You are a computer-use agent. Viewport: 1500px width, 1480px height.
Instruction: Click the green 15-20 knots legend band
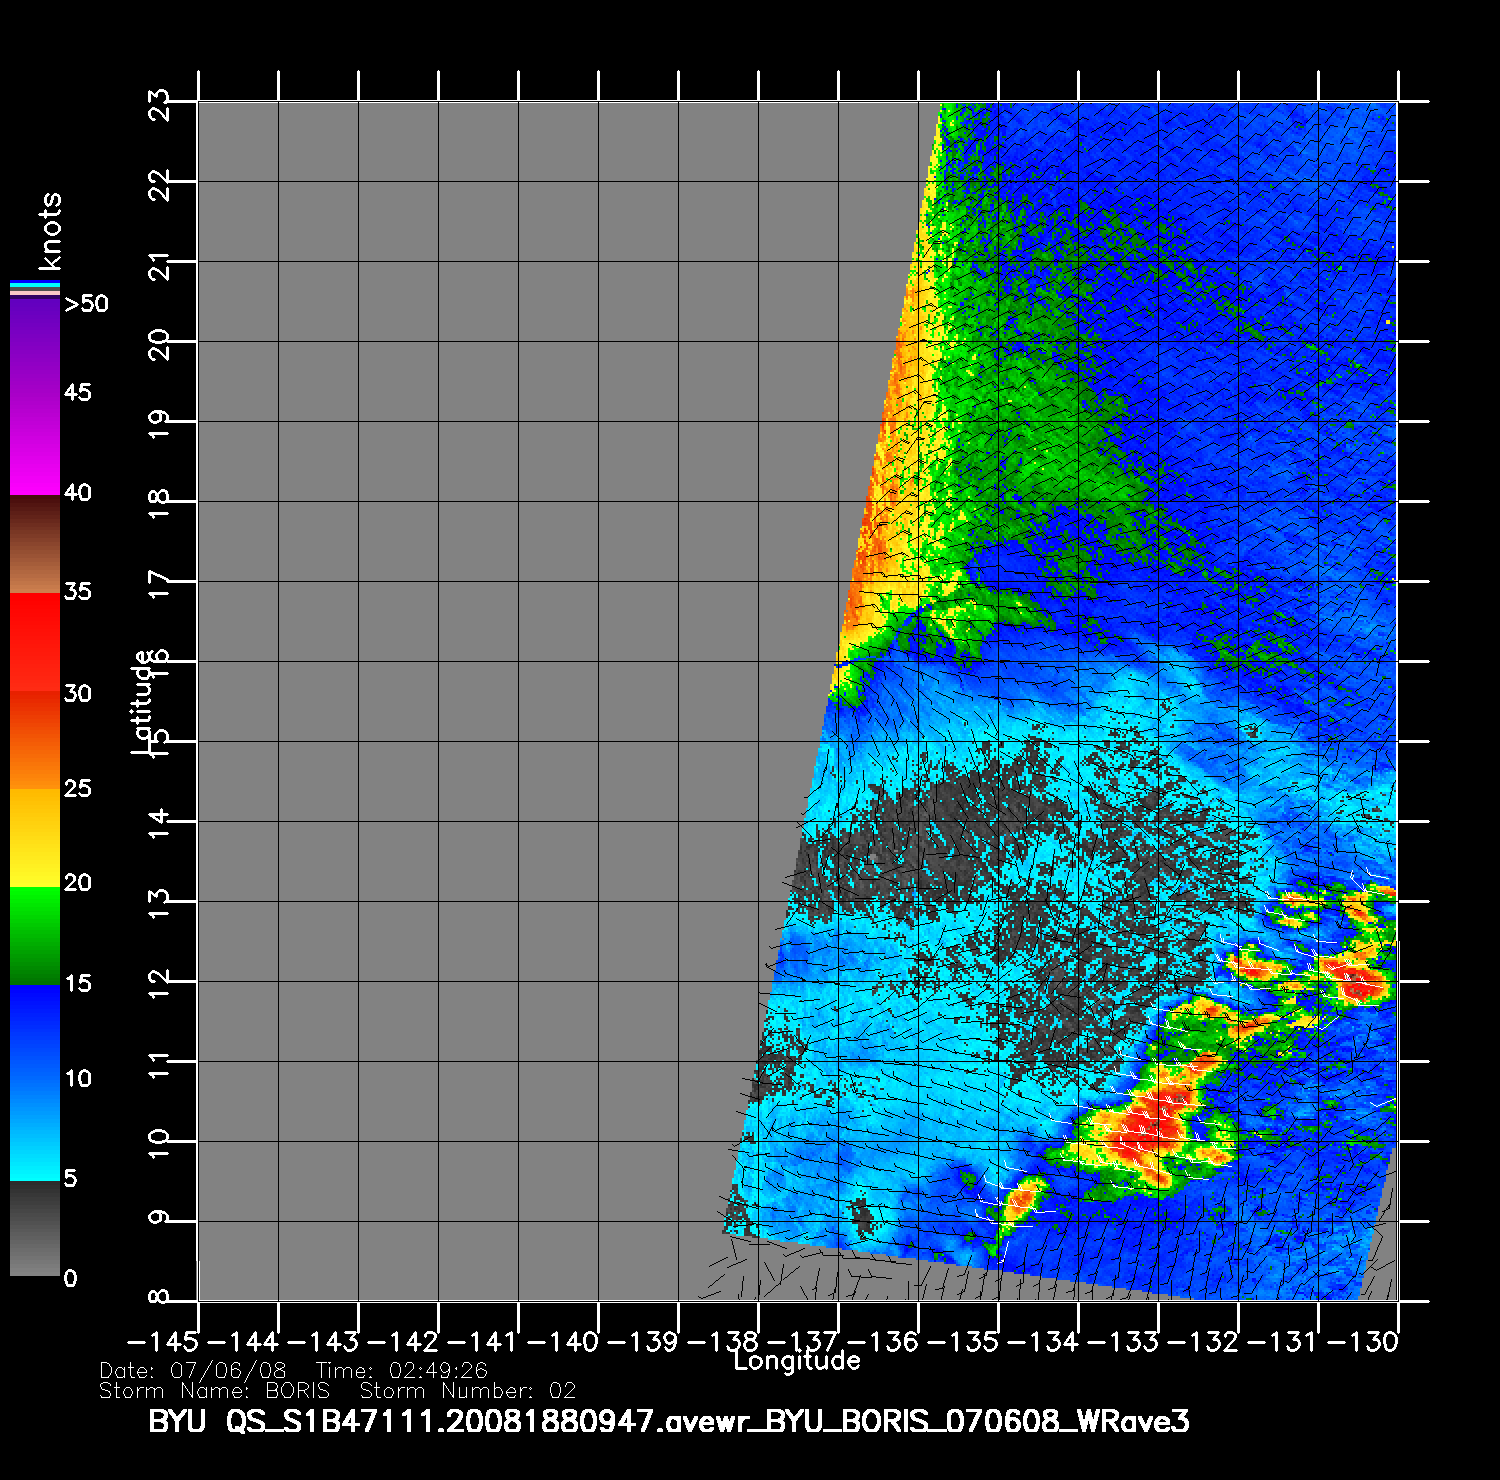[x=34, y=936]
